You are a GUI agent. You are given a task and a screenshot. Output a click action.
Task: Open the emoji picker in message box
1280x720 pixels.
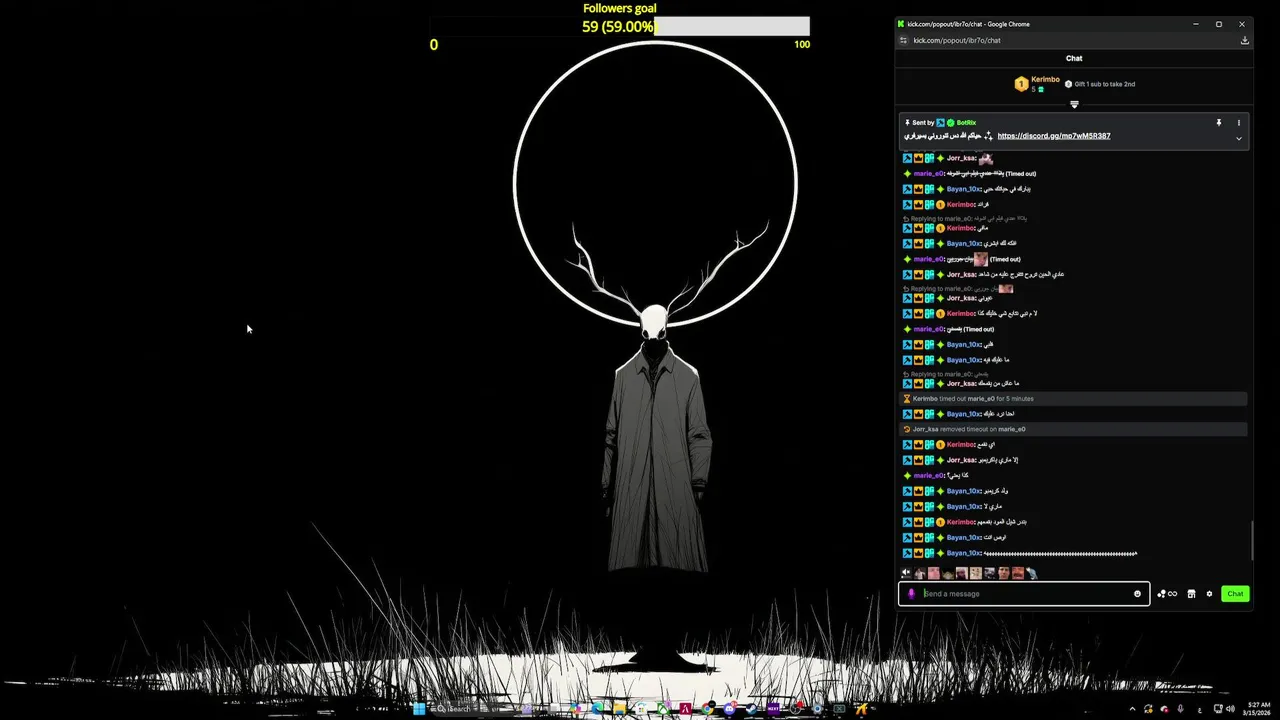[x=1137, y=594]
